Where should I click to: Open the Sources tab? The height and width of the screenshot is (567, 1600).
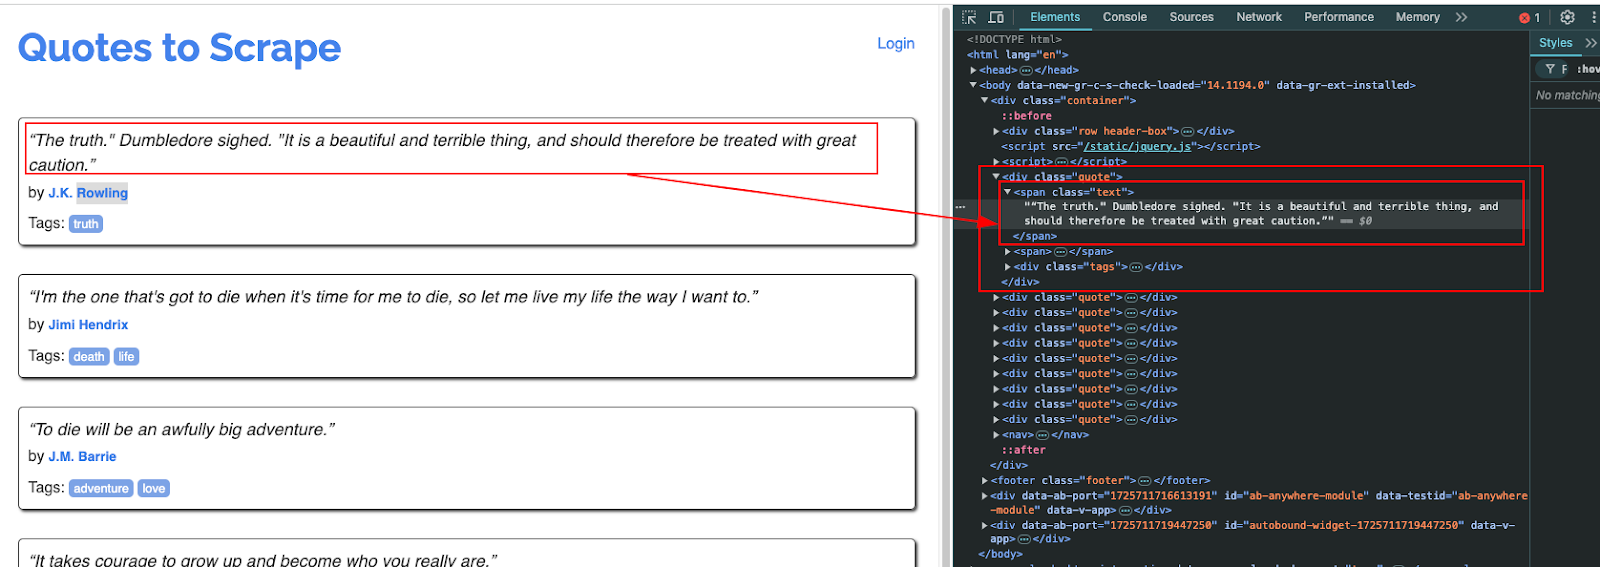click(1191, 17)
